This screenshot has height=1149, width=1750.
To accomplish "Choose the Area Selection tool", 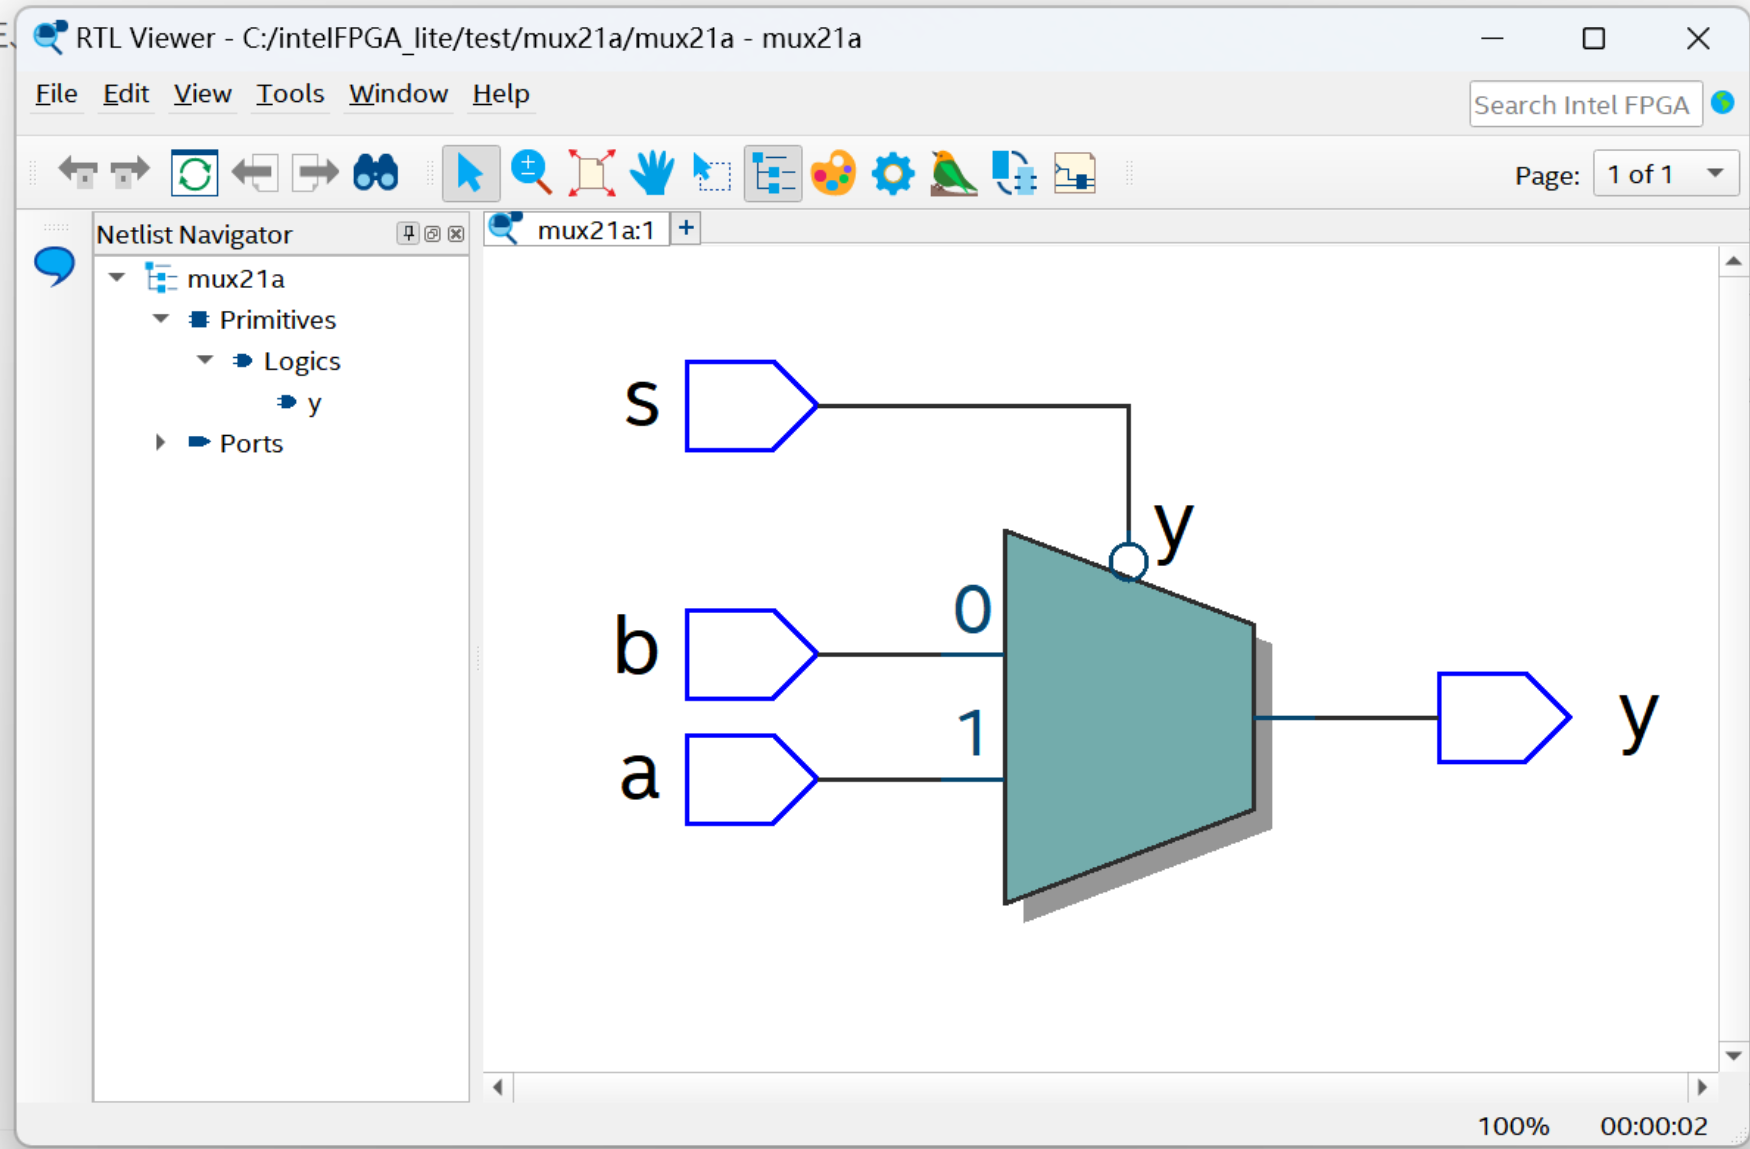I will 712,173.
